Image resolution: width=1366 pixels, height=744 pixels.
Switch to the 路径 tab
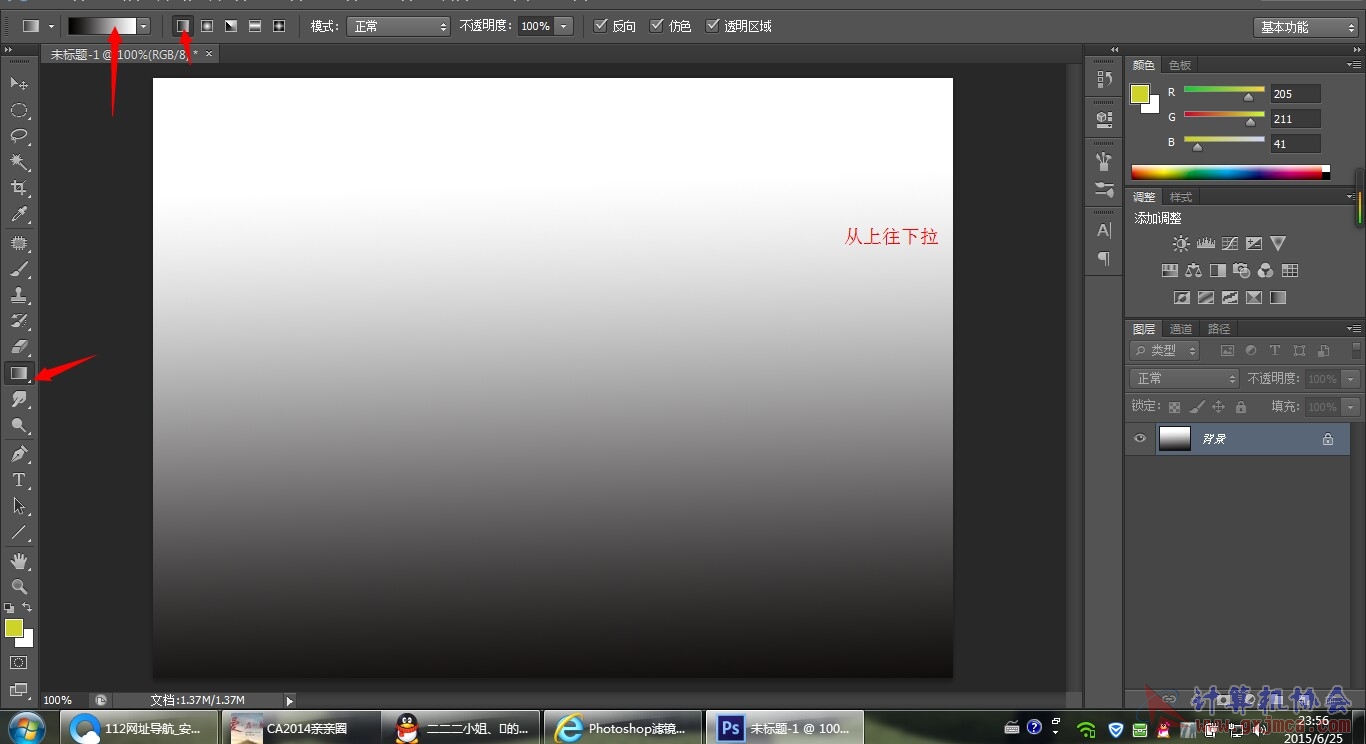pyautogui.click(x=1219, y=329)
